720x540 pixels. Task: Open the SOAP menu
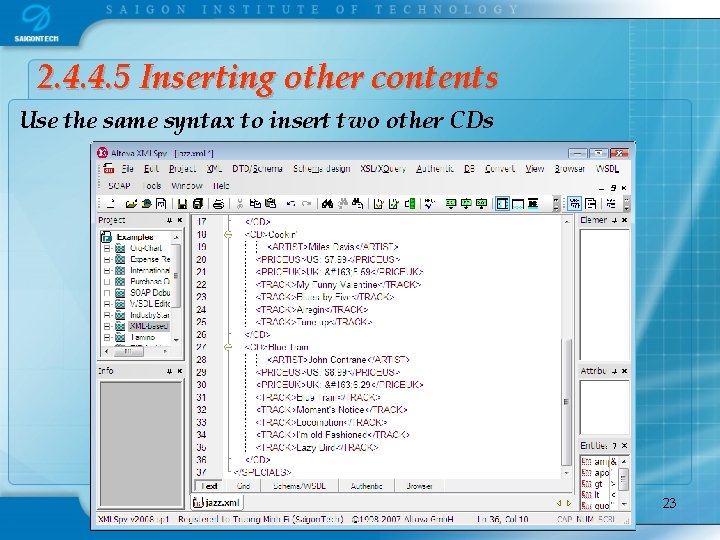pyautogui.click(x=119, y=186)
